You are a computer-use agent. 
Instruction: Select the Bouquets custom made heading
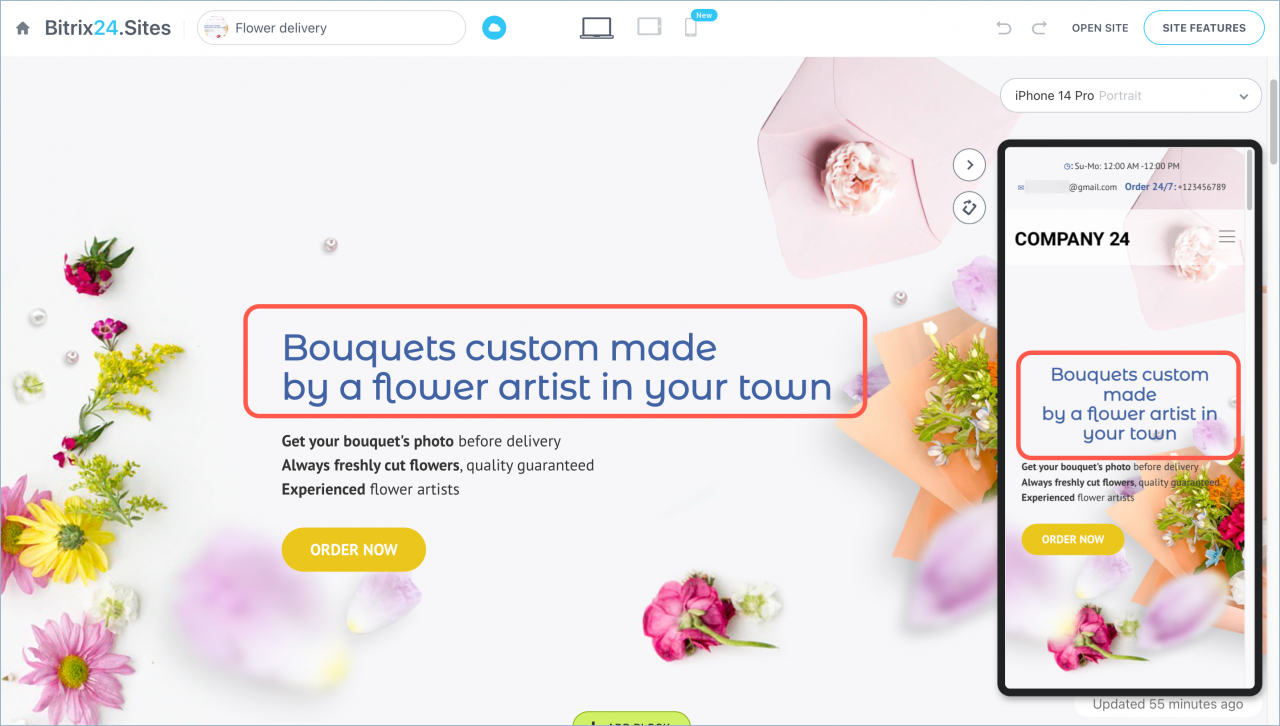[x=556, y=367]
